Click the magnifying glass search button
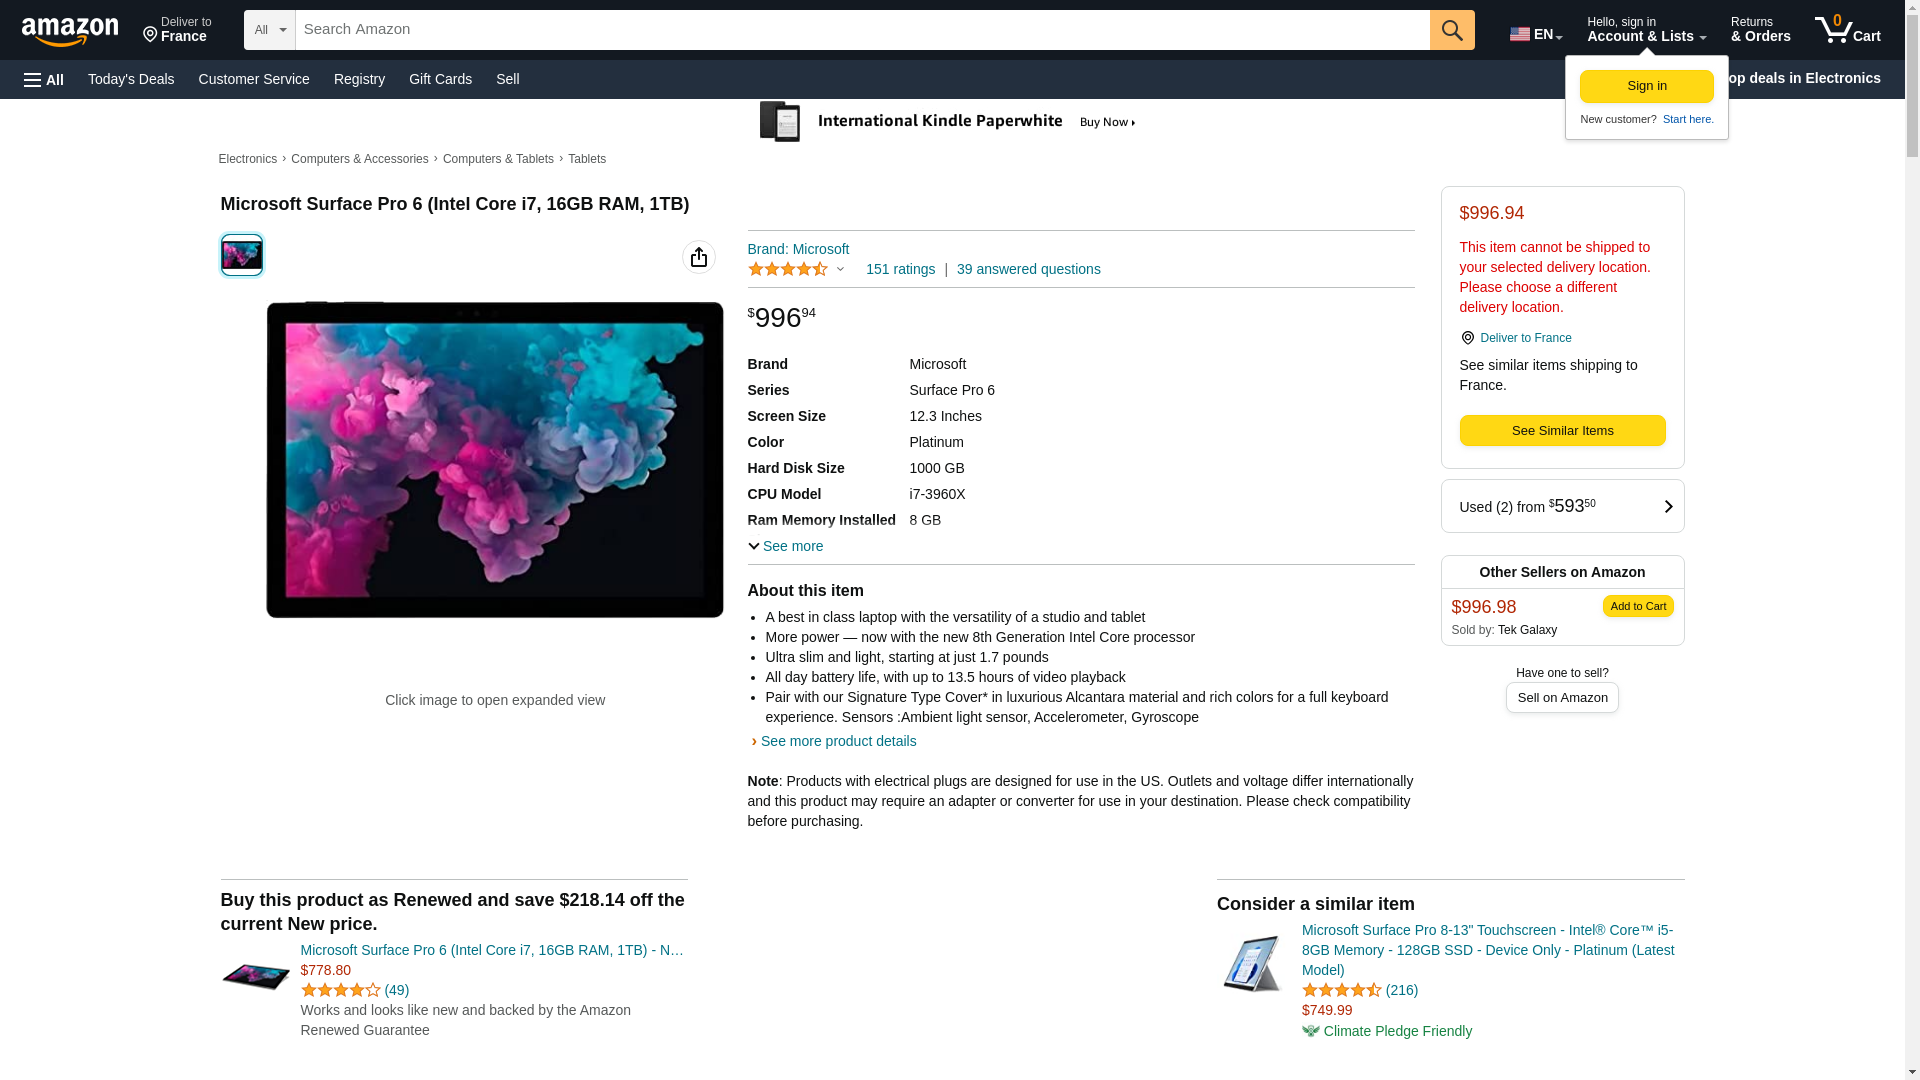The image size is (1920, 1080). pyautogui.click(x=1452, y=30)
